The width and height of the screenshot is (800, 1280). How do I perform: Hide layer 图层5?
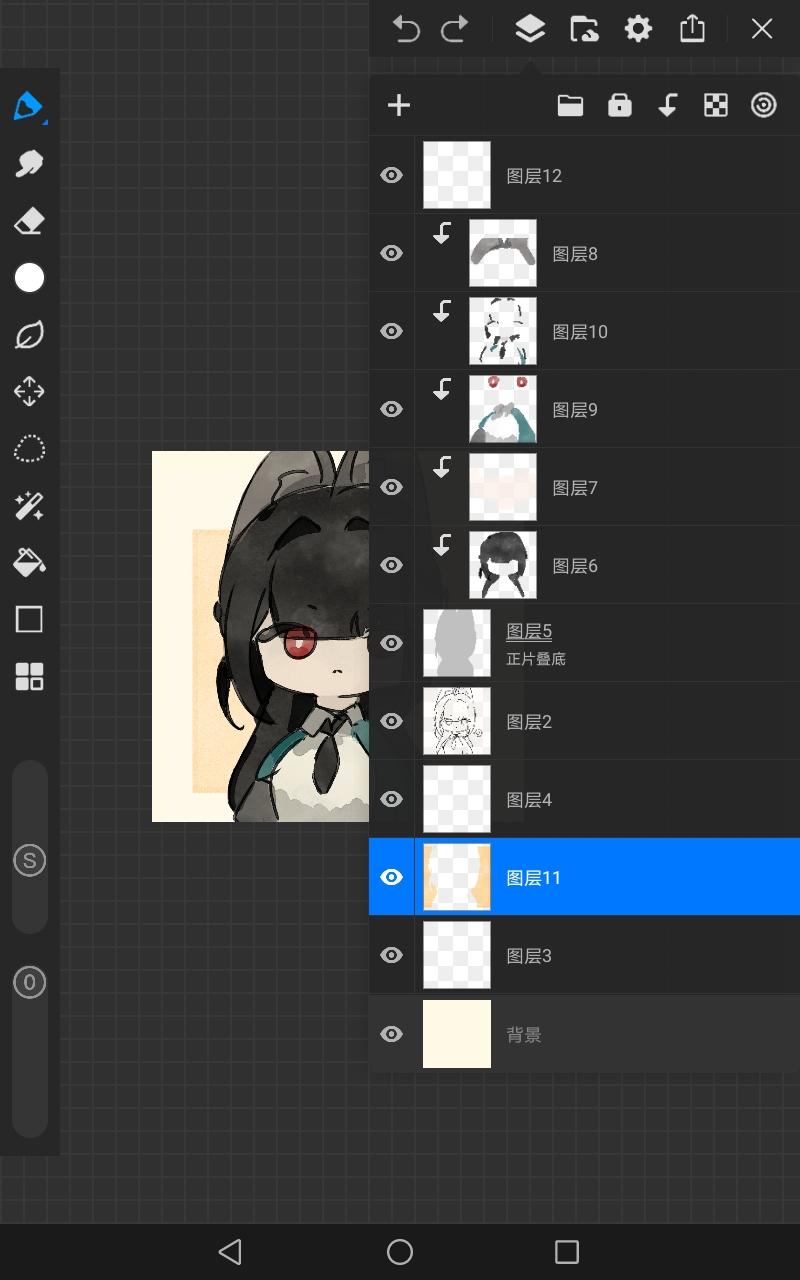coord(392,644)
